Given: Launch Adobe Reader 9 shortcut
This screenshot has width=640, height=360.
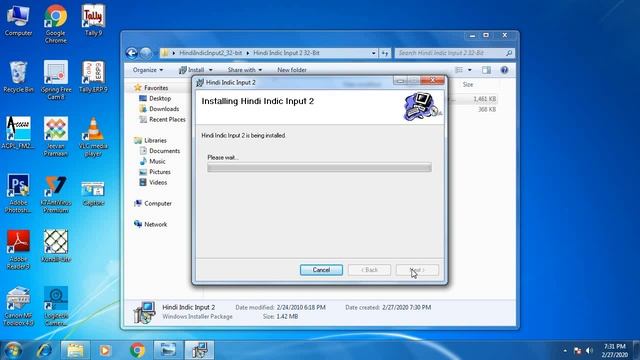Looking at the screenshot, I should tap(18, 250).
